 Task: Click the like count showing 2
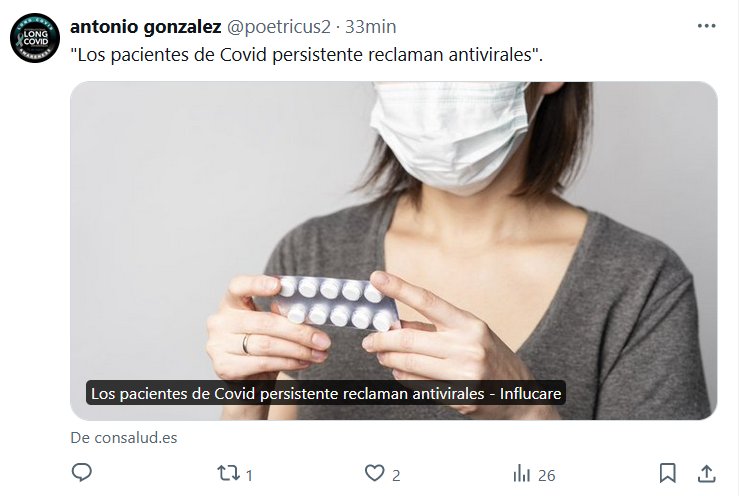coord(396,475)
